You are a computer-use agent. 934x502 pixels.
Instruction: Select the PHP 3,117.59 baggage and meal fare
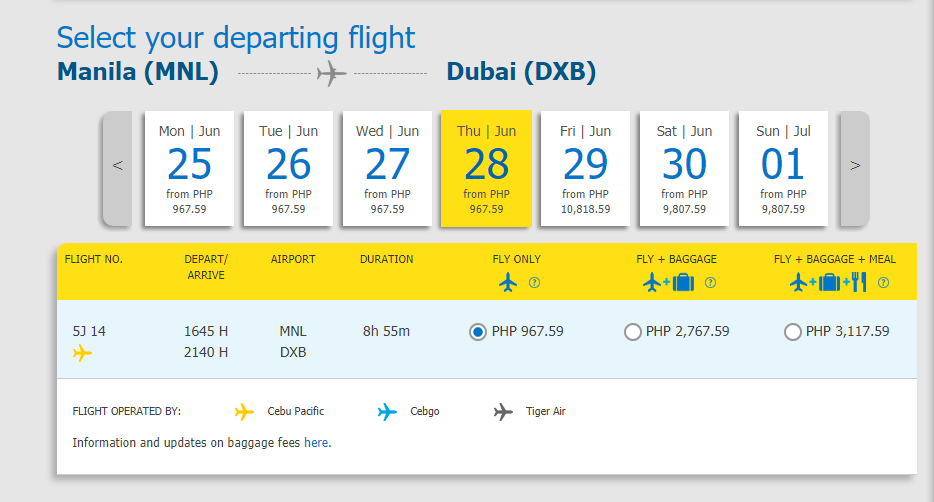point(792,332)
